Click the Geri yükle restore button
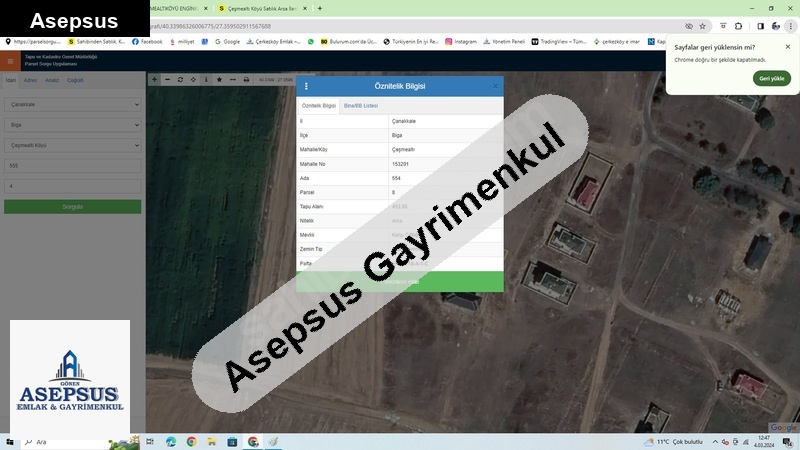The height and width of the screenshot is (450, 800). (771, 78)
